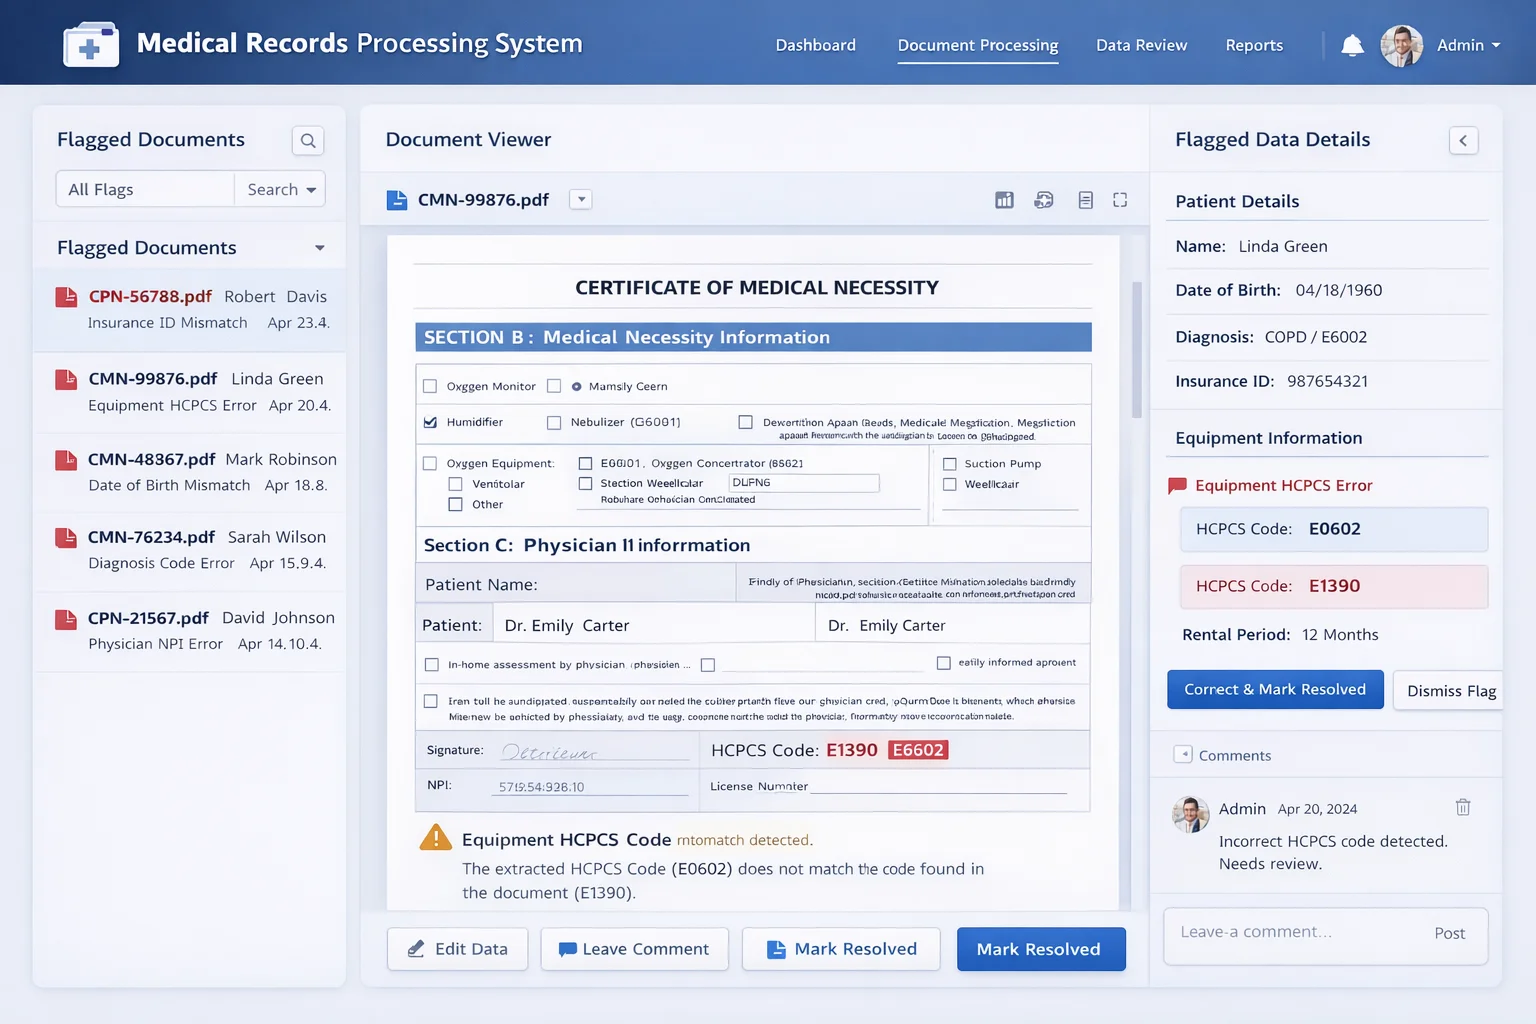1536x1024 pixels.
Task: Check the Other checkbox
Action: coord(455,505)
